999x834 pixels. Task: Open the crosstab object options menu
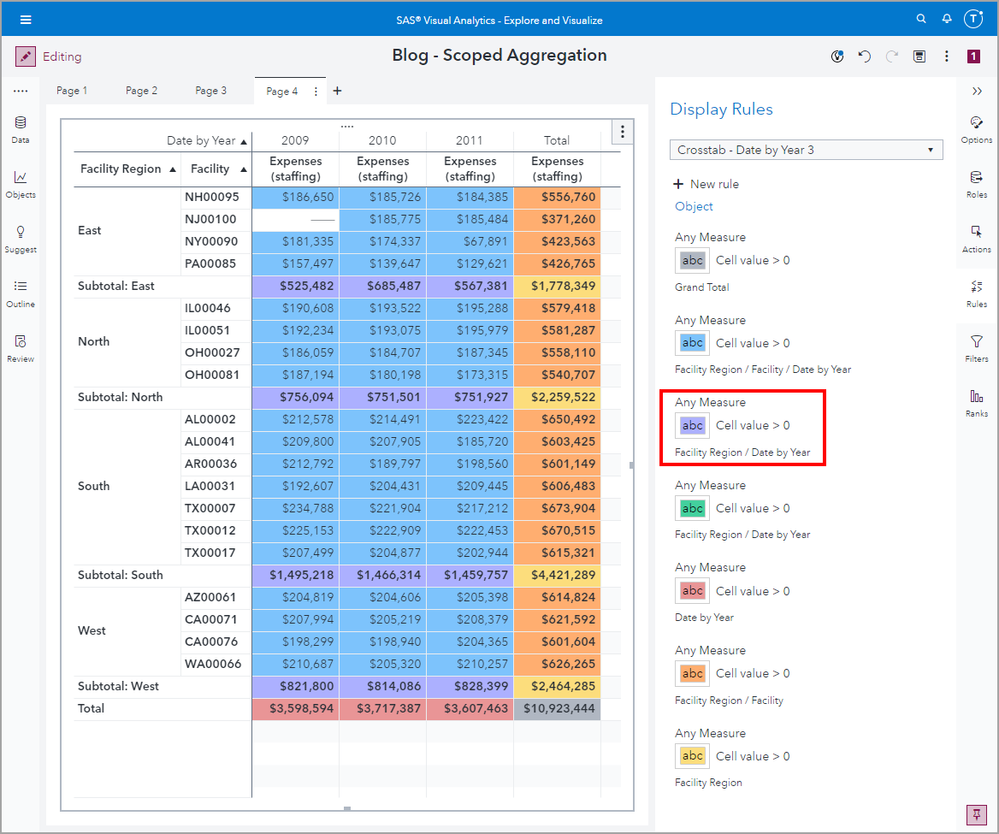(622, 132)
